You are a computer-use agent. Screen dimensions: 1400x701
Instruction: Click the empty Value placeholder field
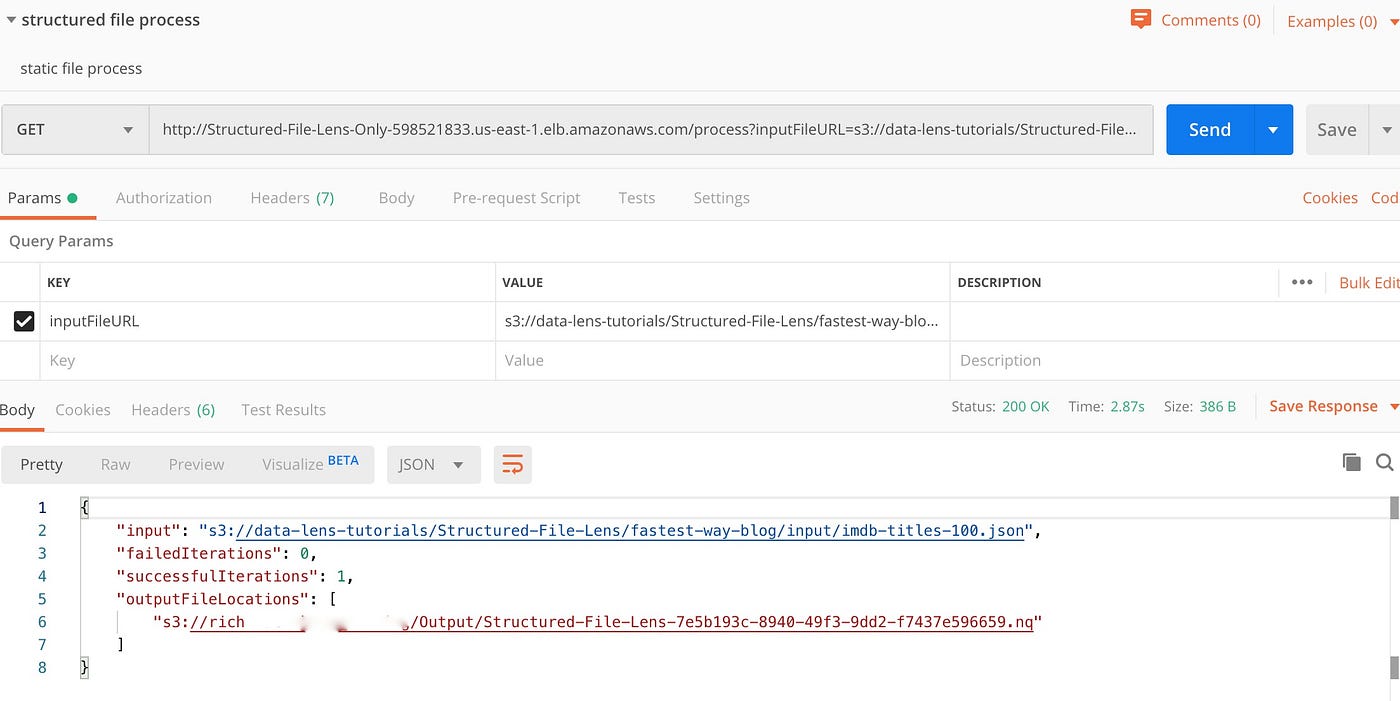coord(722,360)
